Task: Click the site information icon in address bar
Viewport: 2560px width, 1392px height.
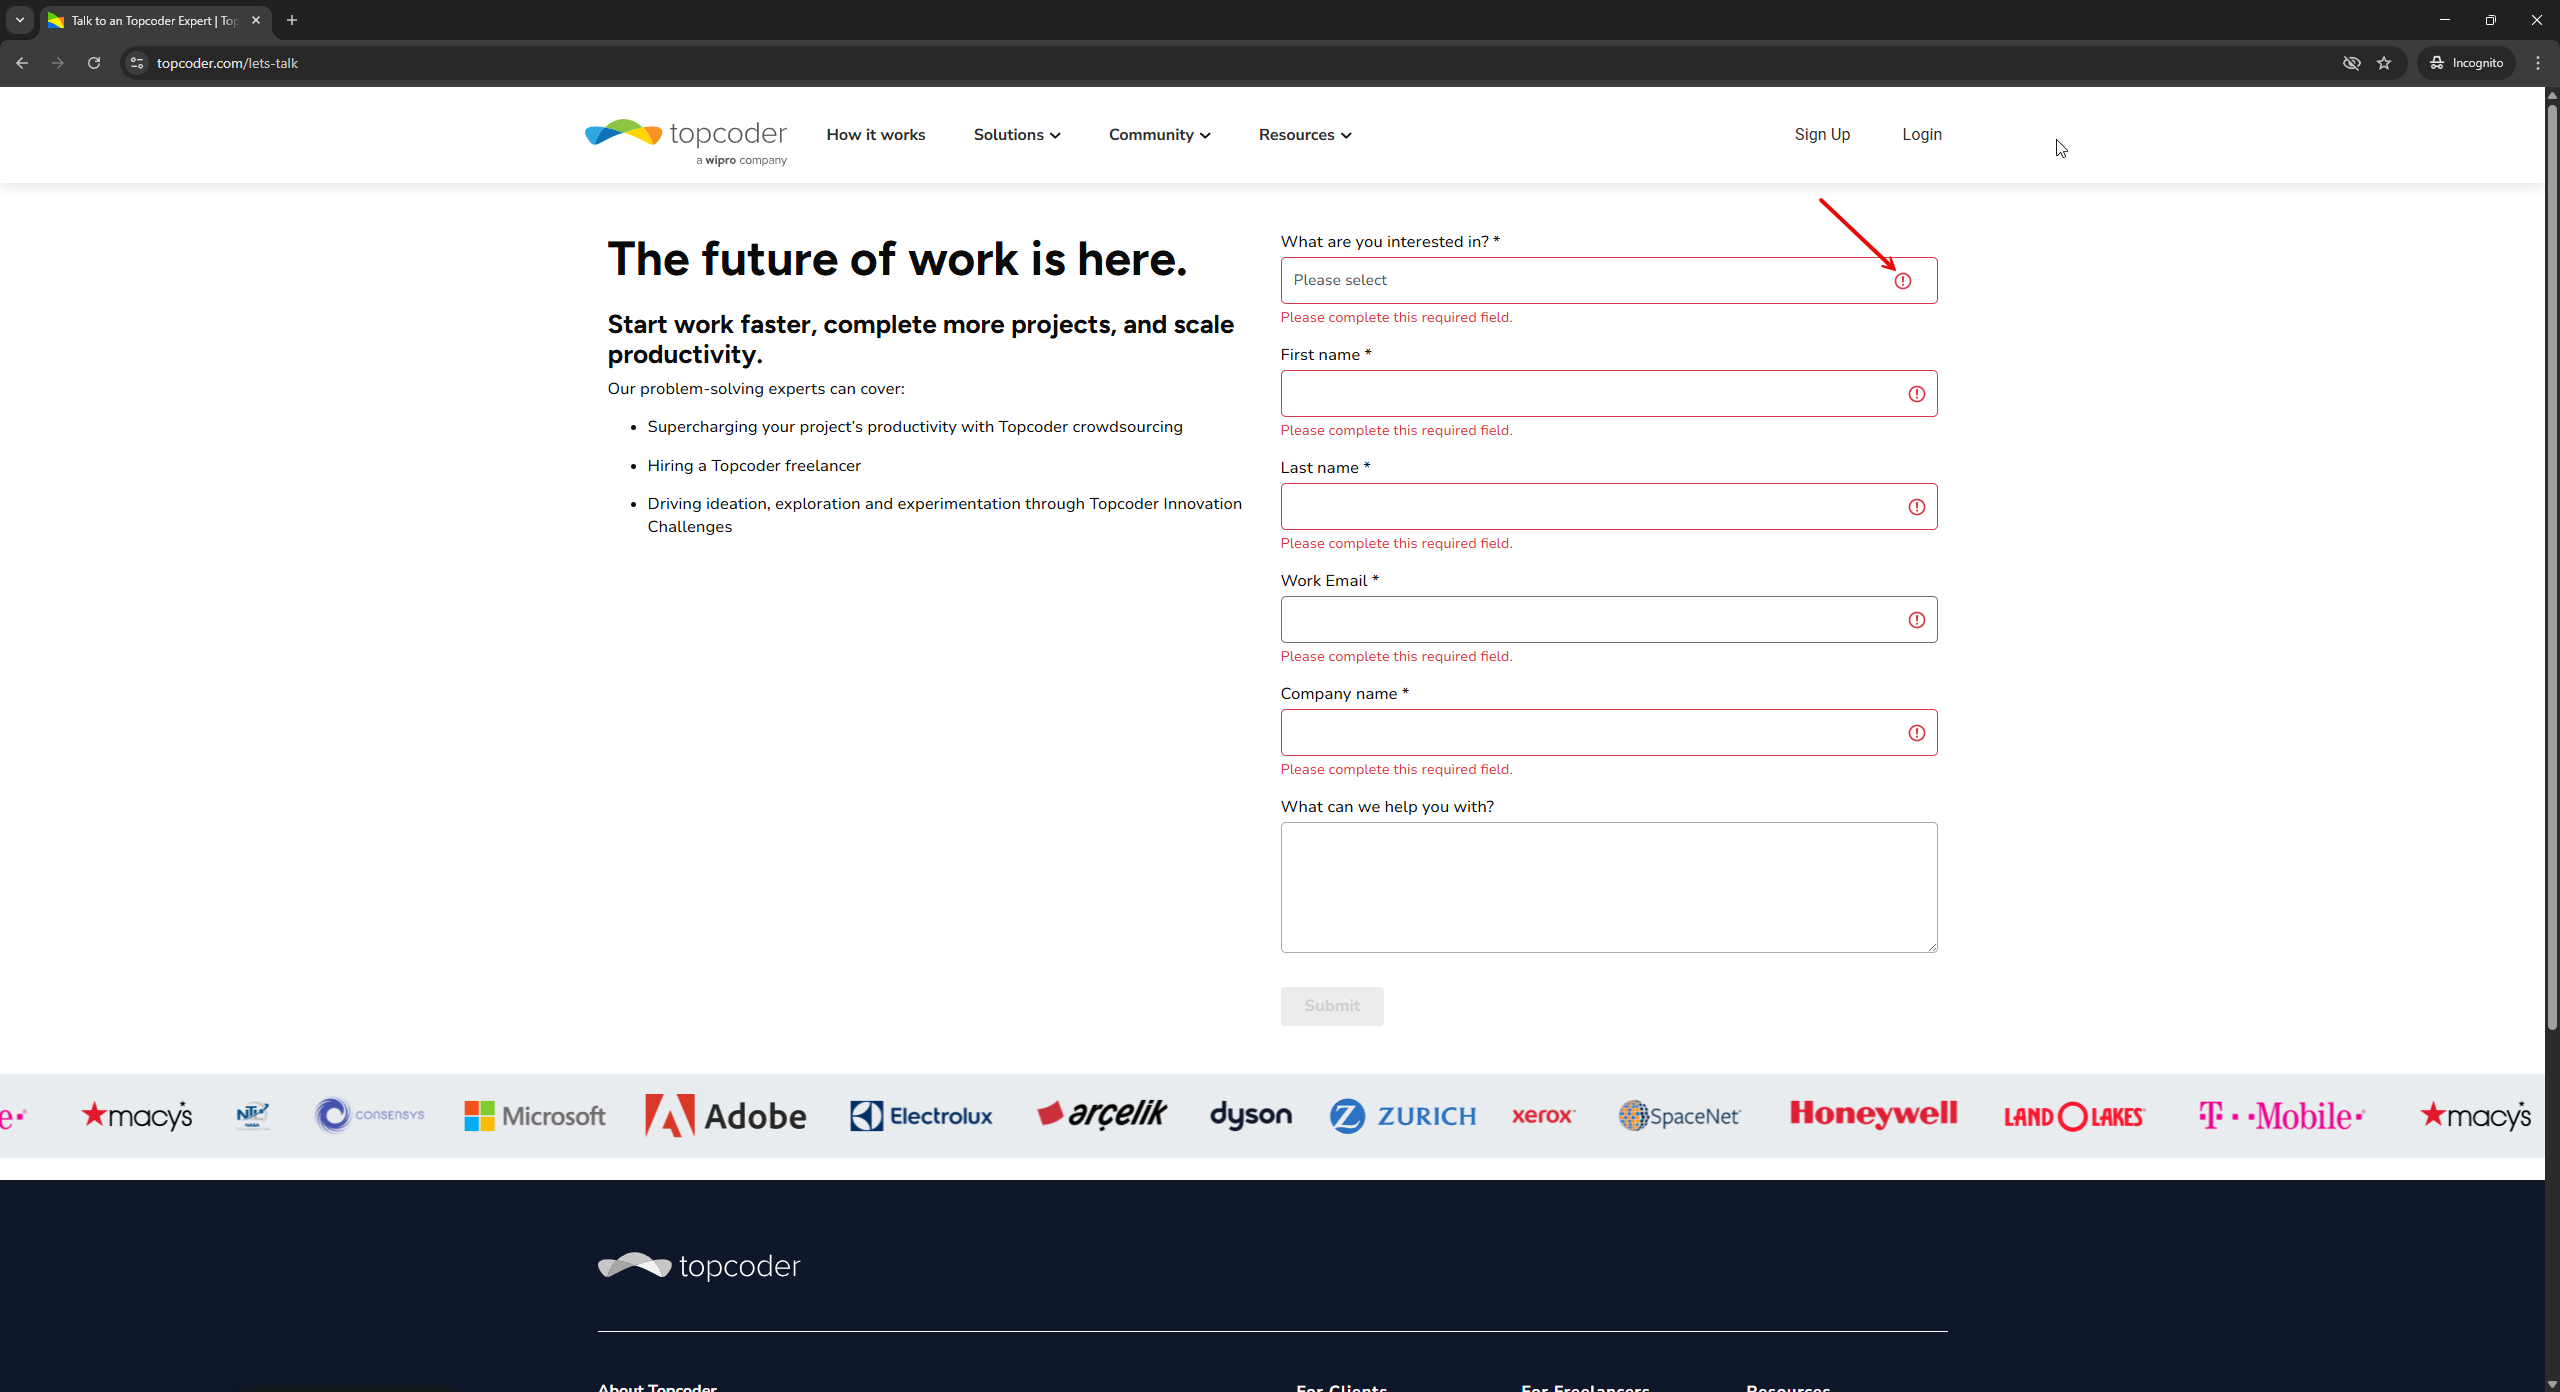Action: 137,63
